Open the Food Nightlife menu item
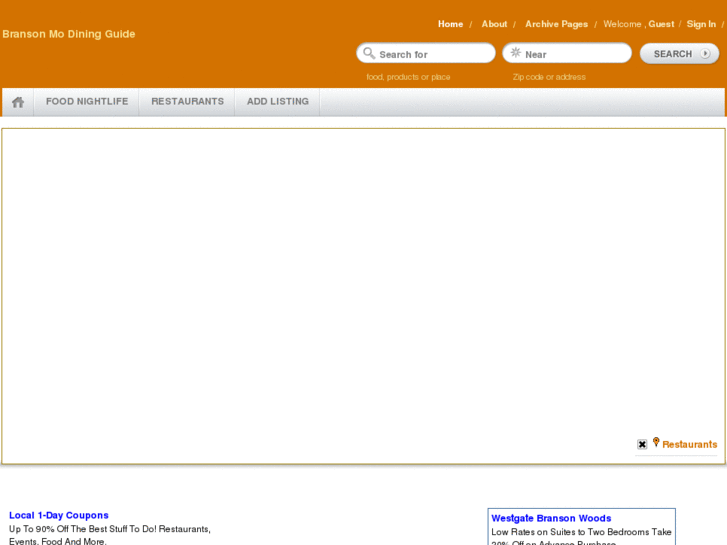This screenshot has height=545, width=727. tap(87, 102)
